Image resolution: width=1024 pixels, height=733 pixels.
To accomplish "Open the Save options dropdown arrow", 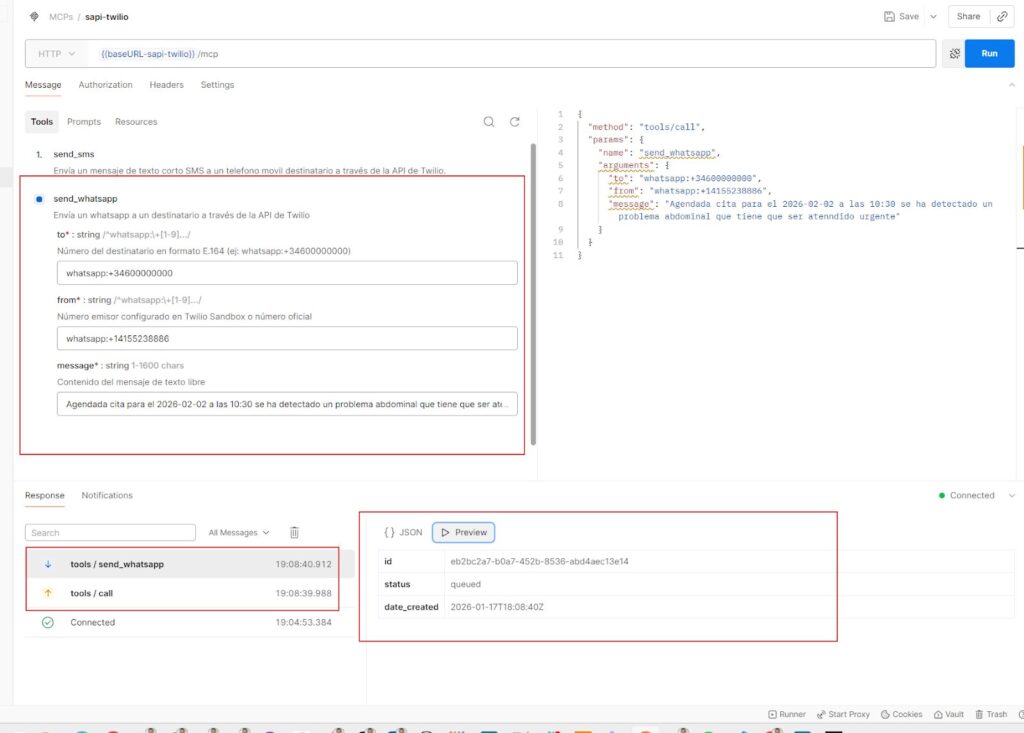I will [x=933, y=16].
